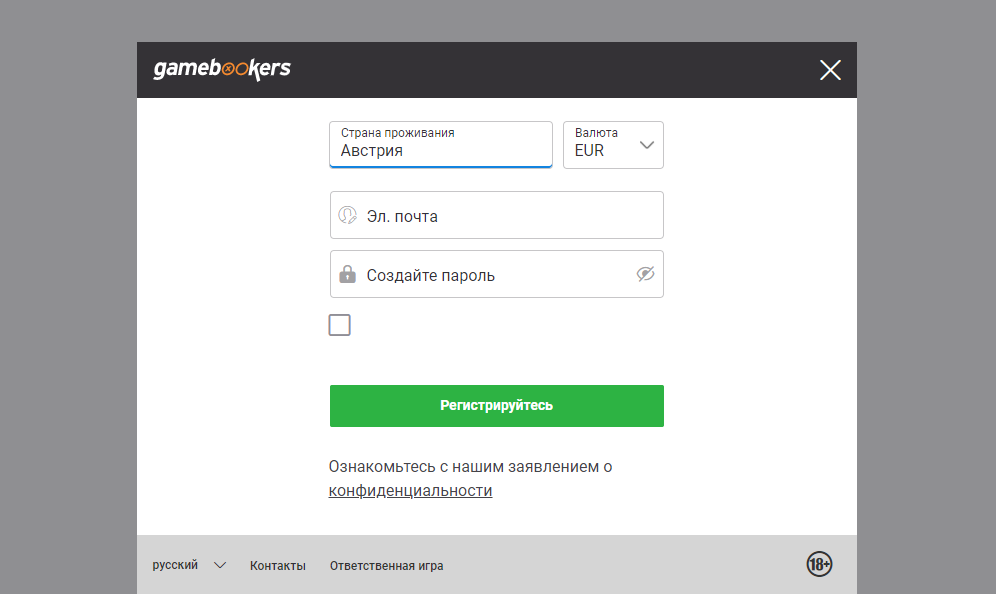The height and width of the screenshot is (594, 996).
Task: Open the конфиденциальности privacy link
Action: coord(410,491)
